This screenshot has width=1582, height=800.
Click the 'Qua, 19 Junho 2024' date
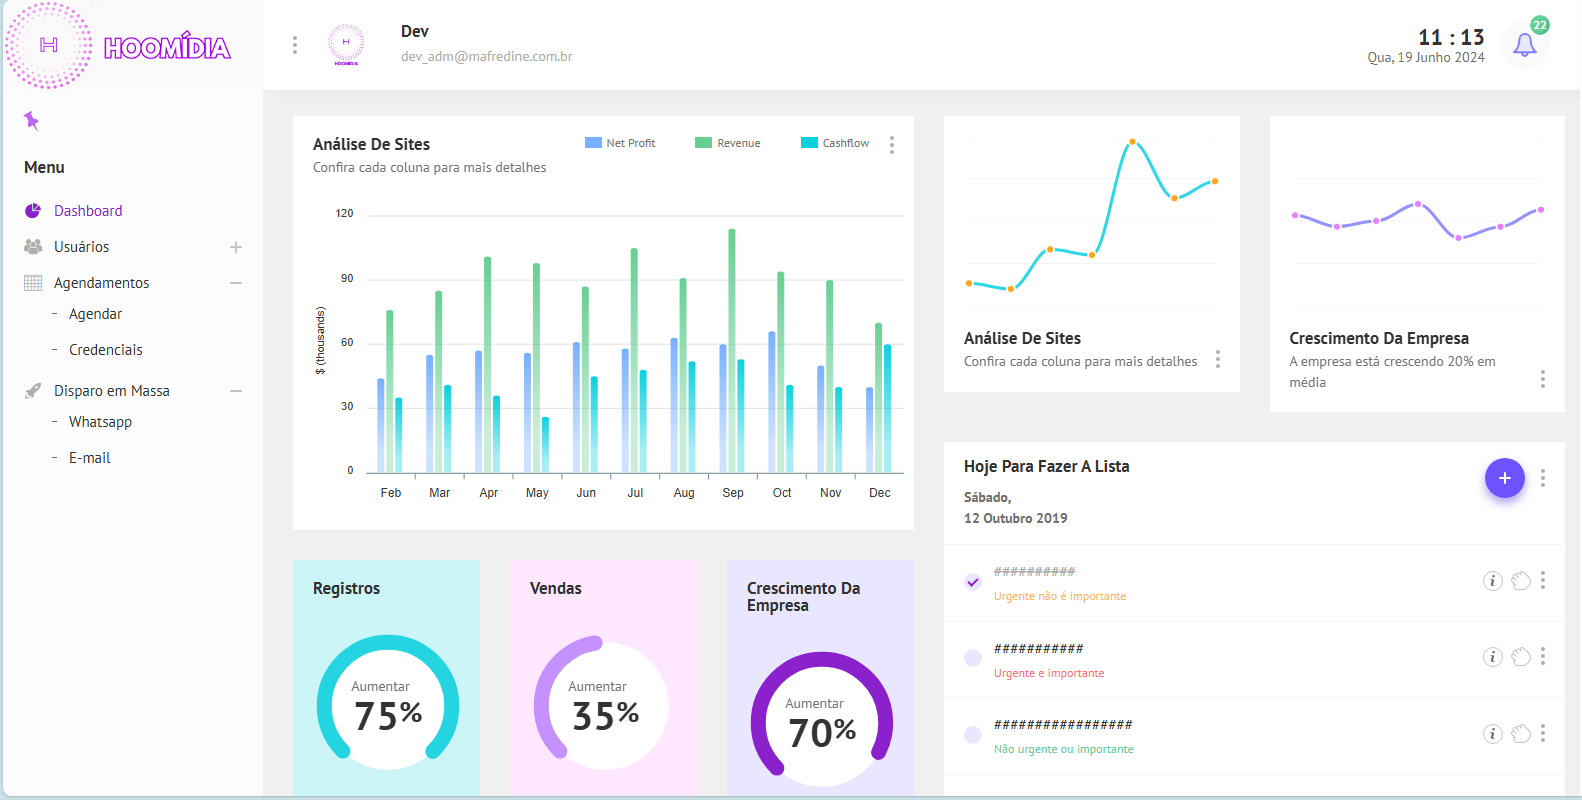click(x=1426, y=58)
